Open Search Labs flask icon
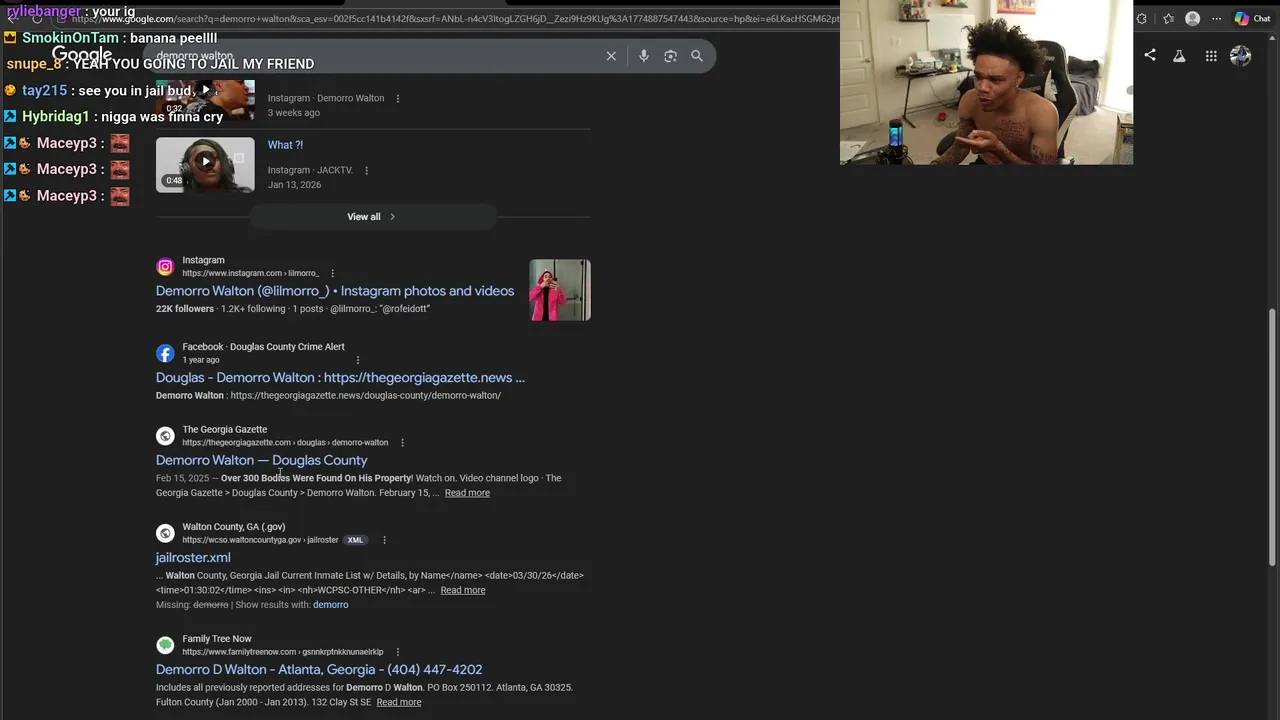This screenshot has width=1280, height=720. tap(1179, 56)
